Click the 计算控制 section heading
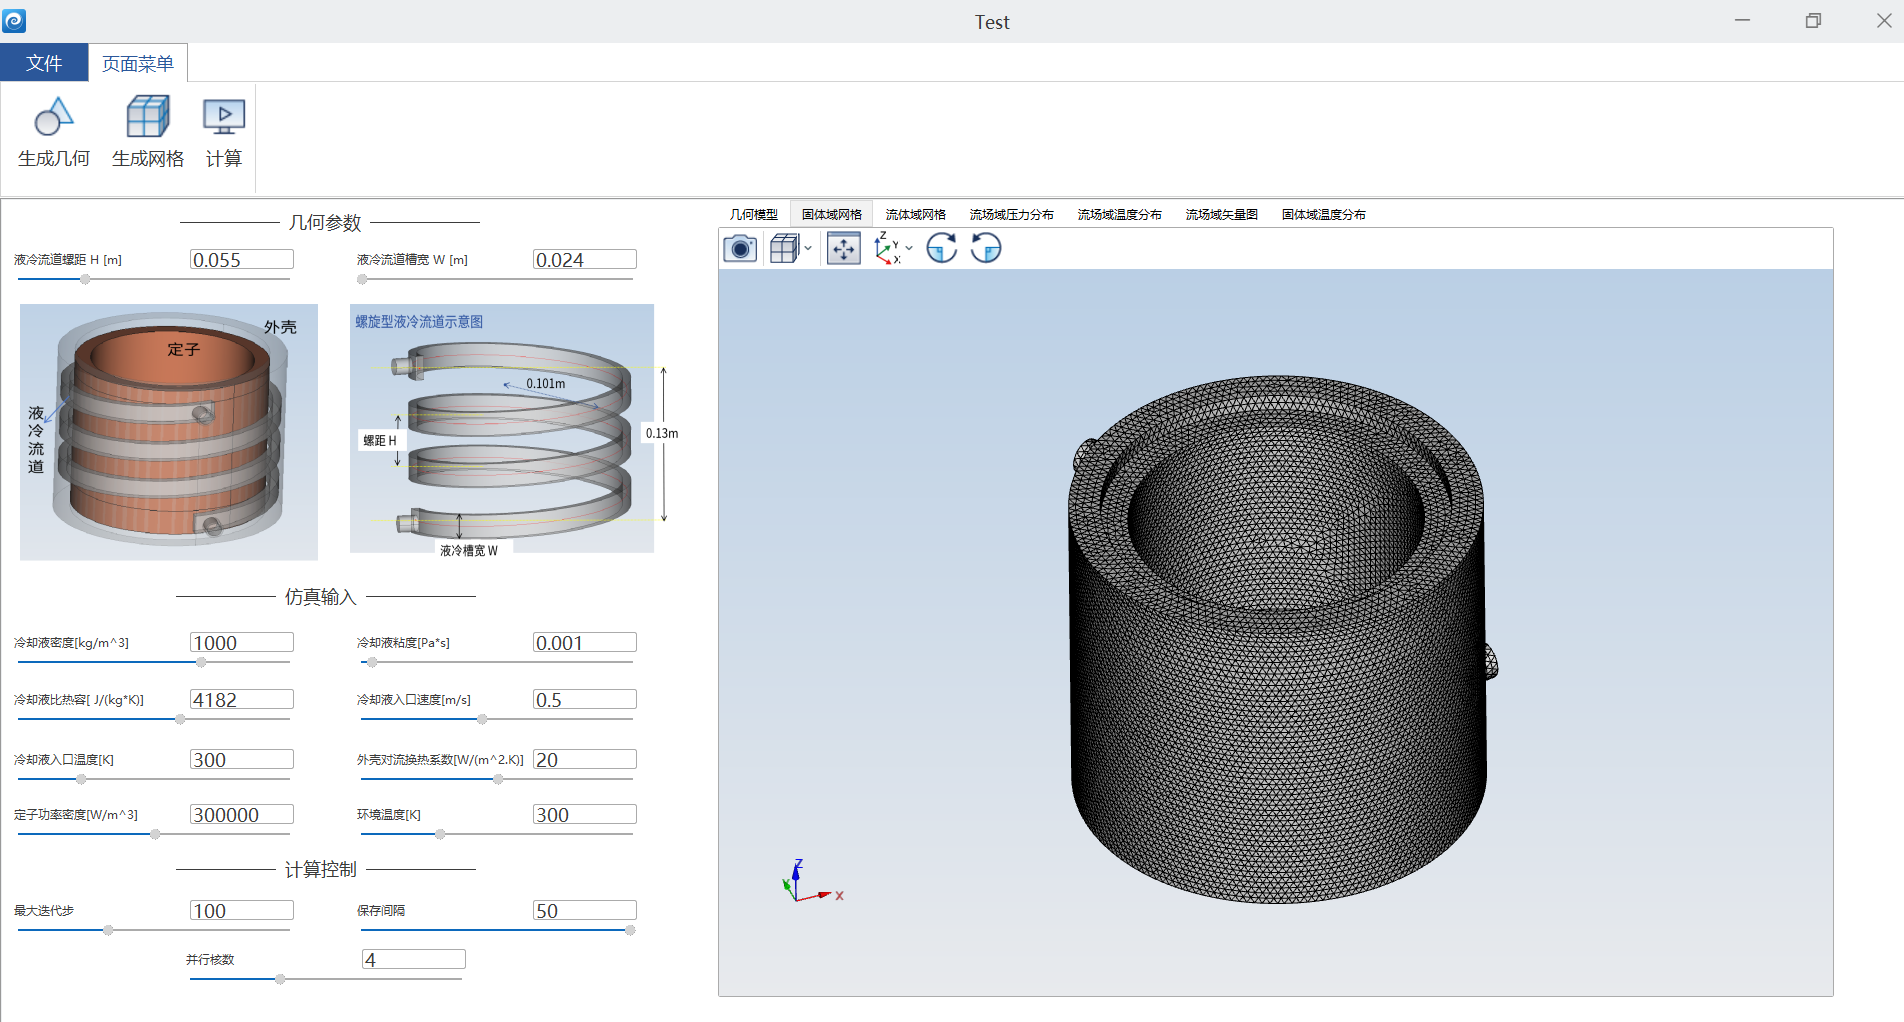Viewport: 1904px width, 1022px height. [321, 870]
